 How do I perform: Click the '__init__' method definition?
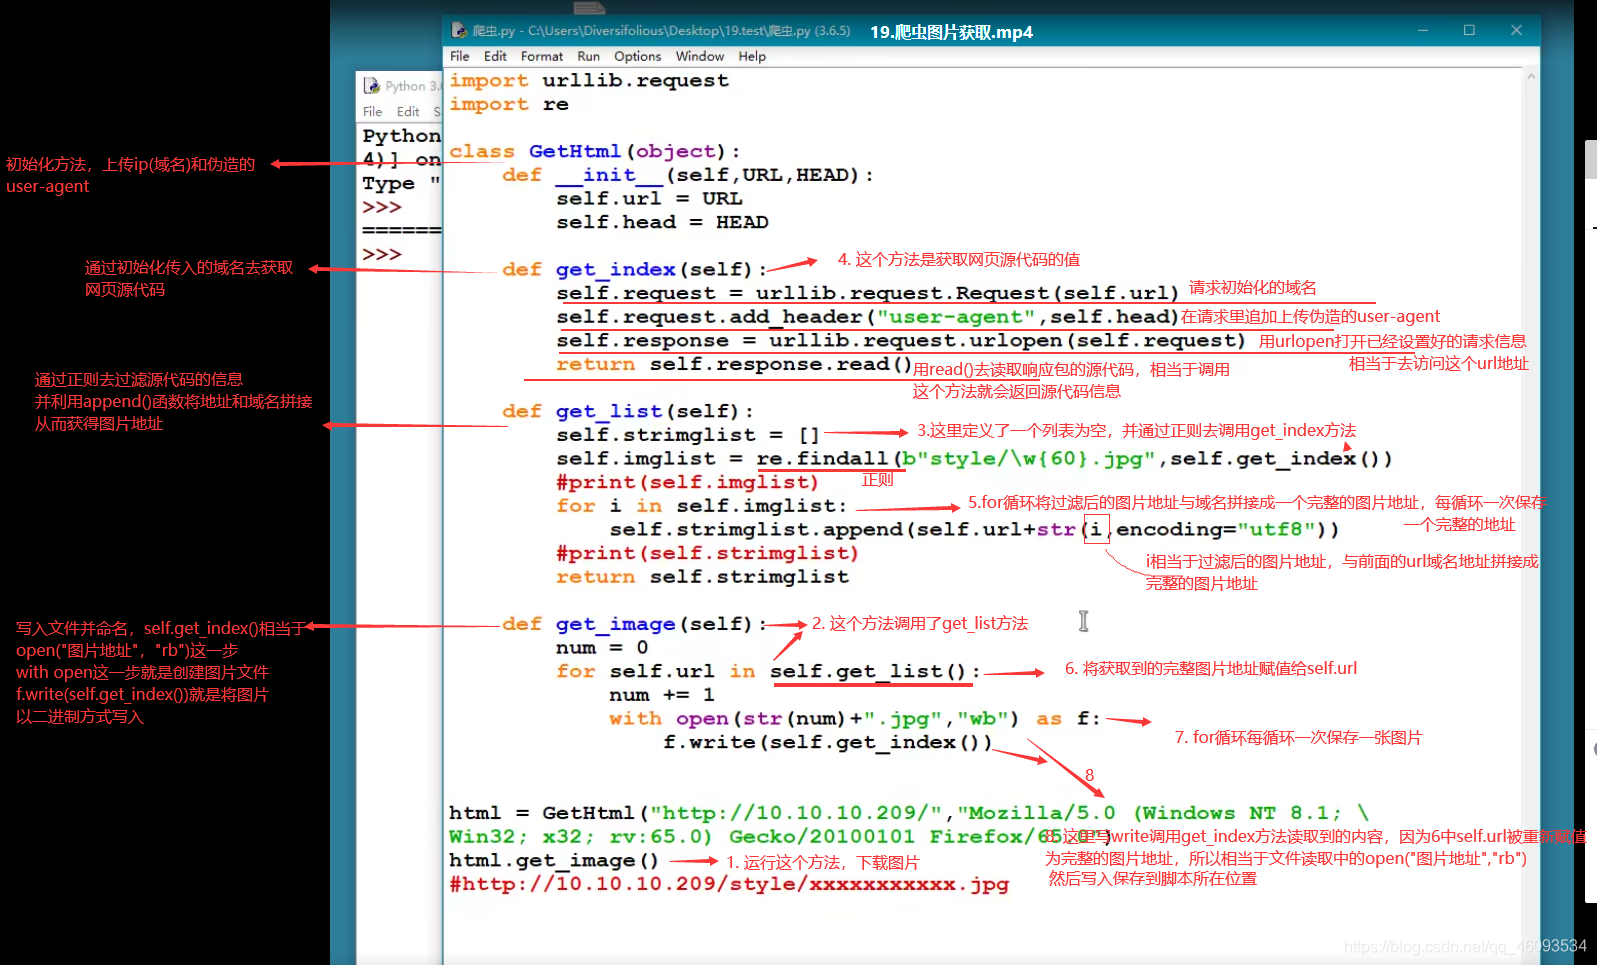pos(688,175)
